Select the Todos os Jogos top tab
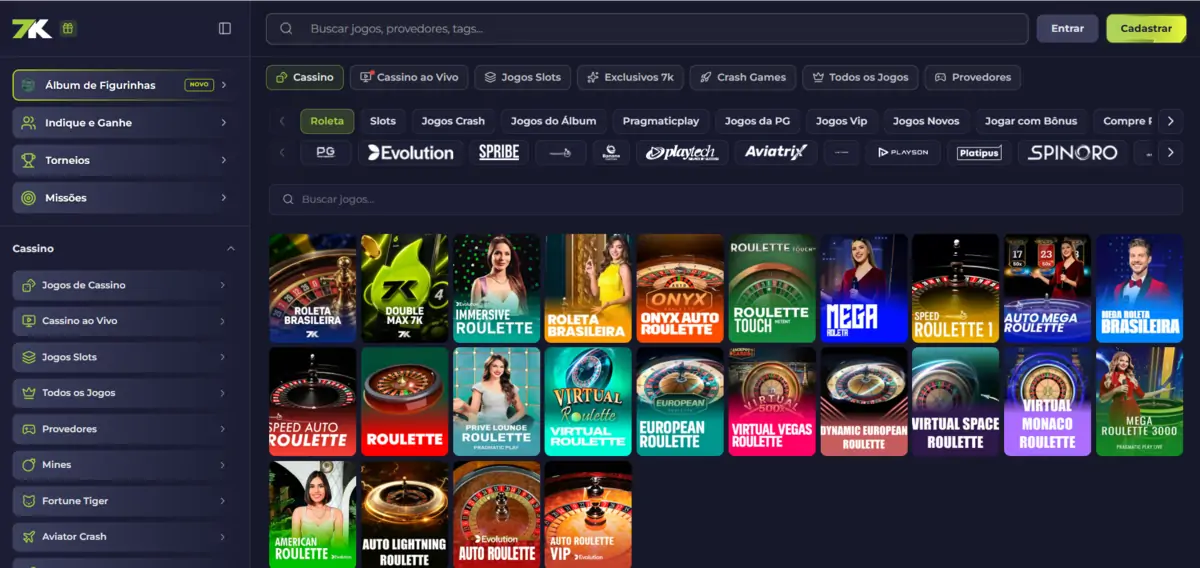The height and width of the screenshot is (568, 1200). coord(861,77)
